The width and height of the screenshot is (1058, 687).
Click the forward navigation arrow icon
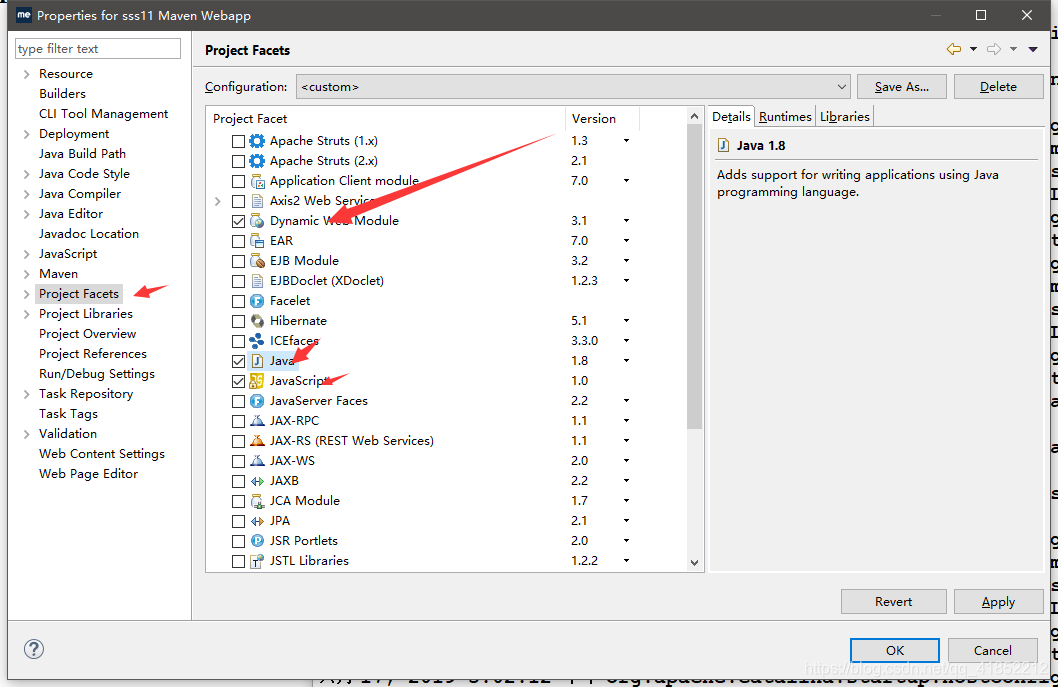994,49
